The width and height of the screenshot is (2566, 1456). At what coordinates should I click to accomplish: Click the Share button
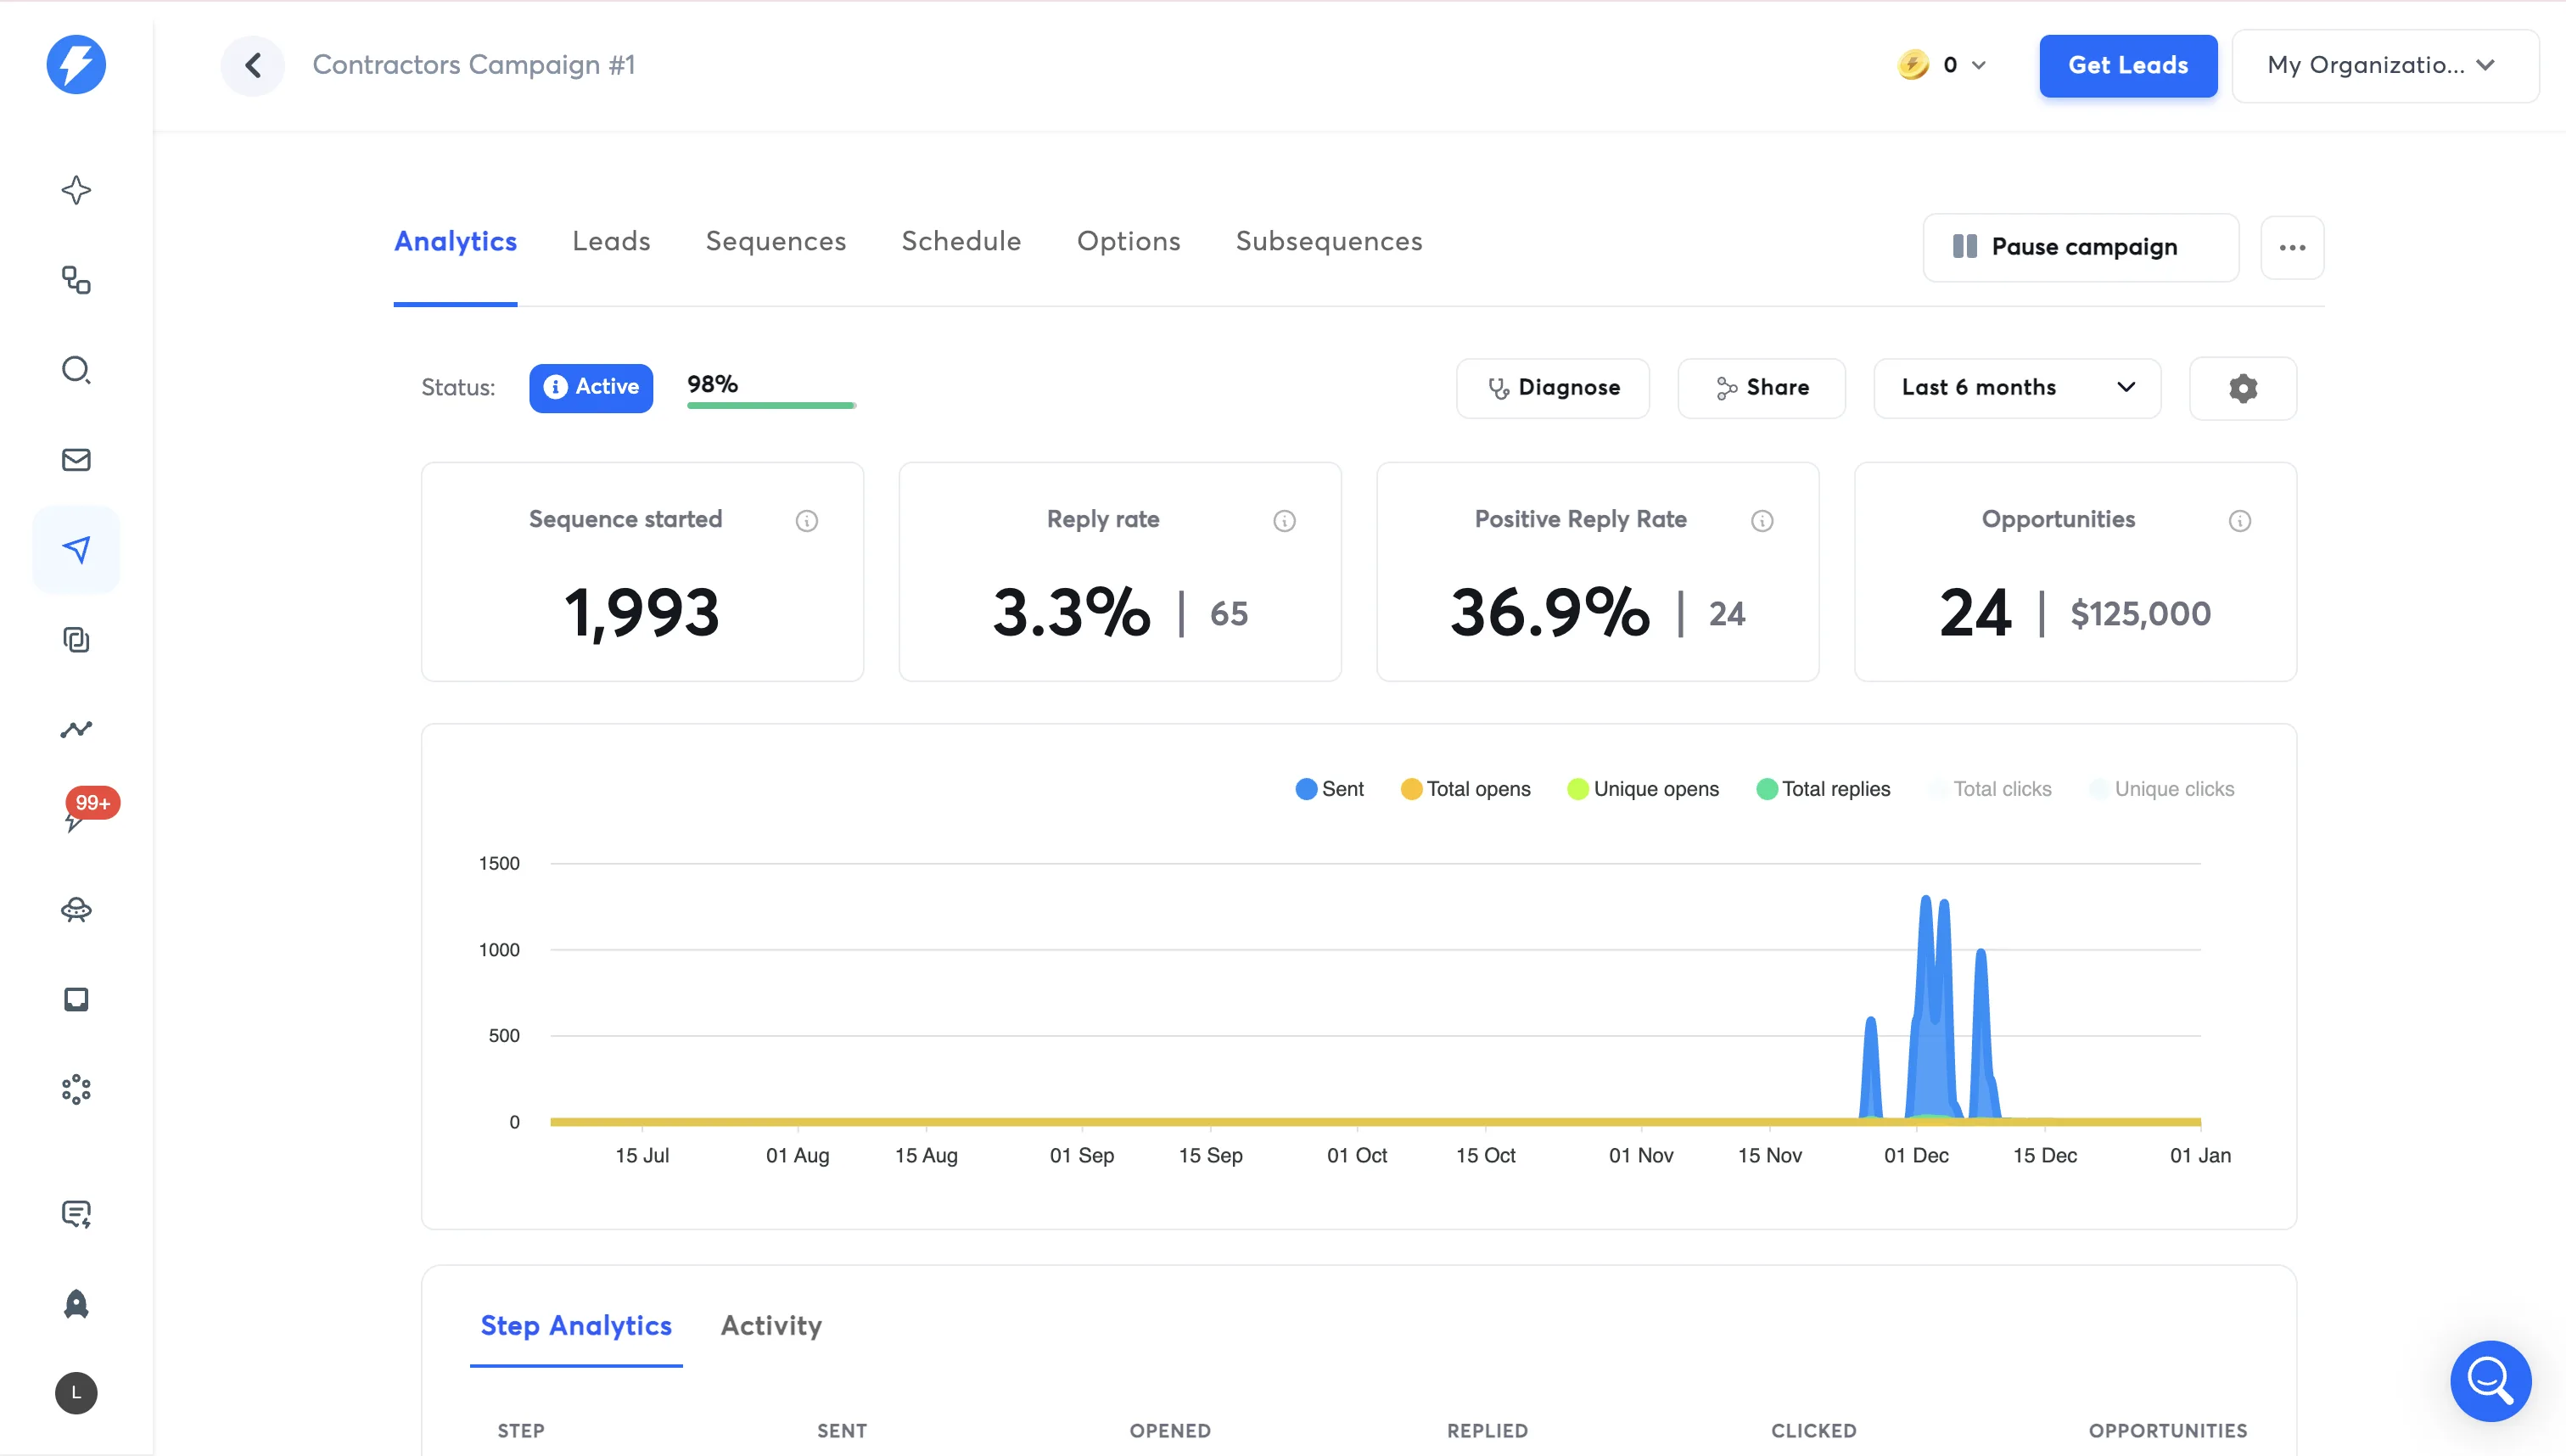(1761, 388)
